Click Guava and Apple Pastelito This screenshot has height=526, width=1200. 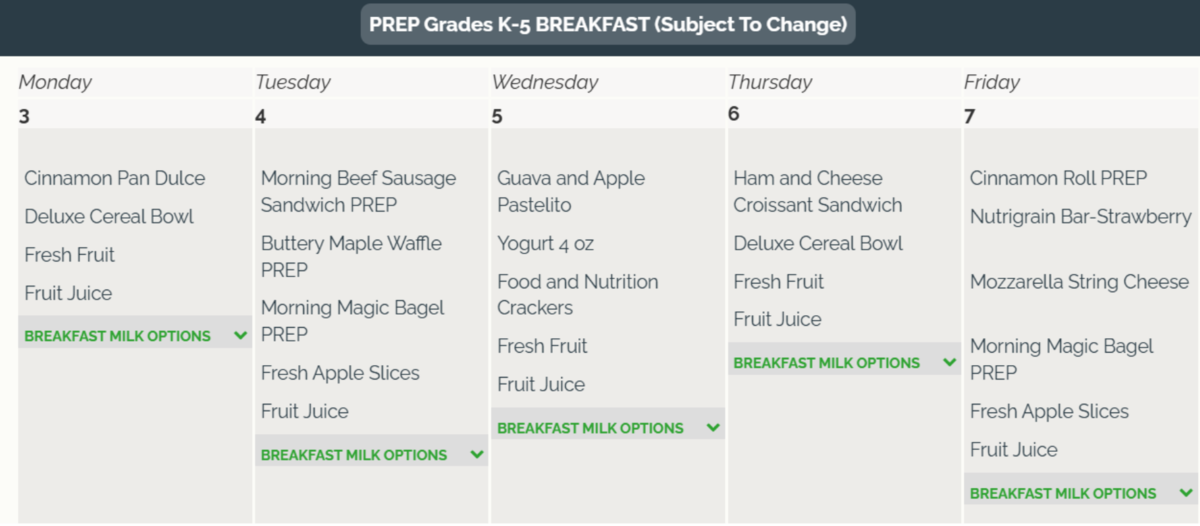coord(571,192)
